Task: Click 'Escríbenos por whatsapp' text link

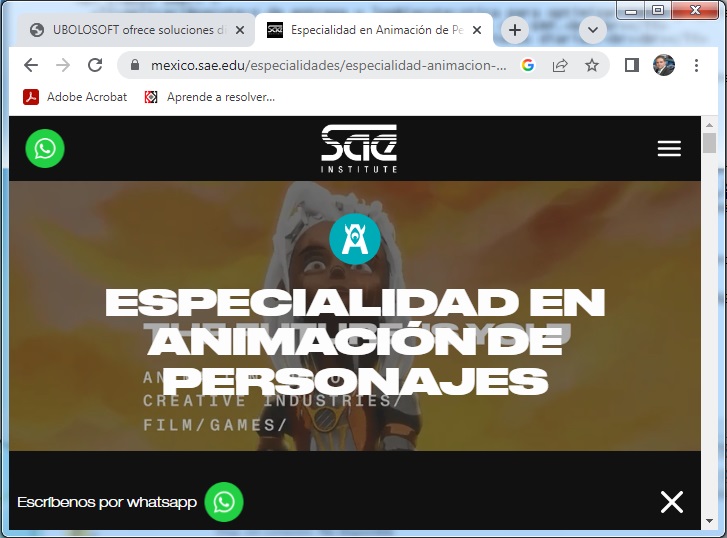Action: click(x=107, y=502)
